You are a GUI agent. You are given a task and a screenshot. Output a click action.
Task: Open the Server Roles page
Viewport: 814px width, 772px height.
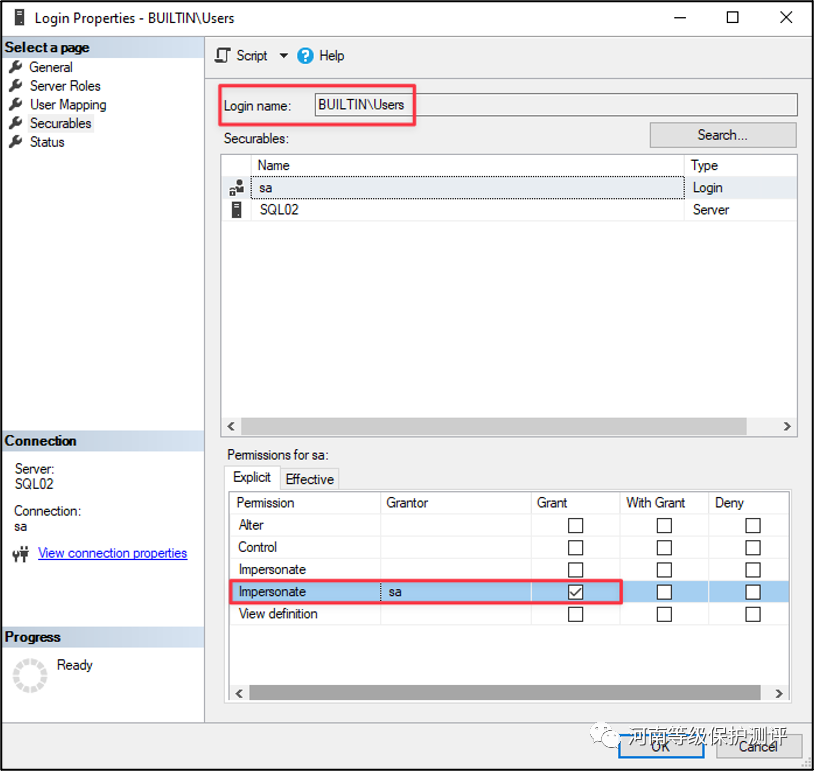click(65, 86)
